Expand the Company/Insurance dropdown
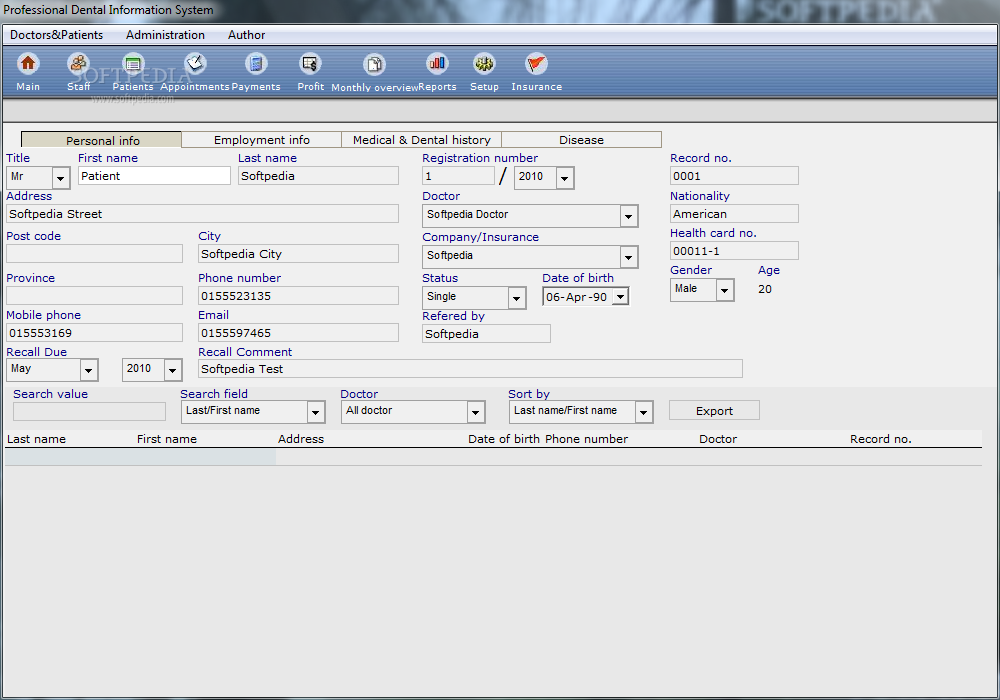The height and width of the screenshot is (700, 1000). pyautogui.click(x=628, y=258)
